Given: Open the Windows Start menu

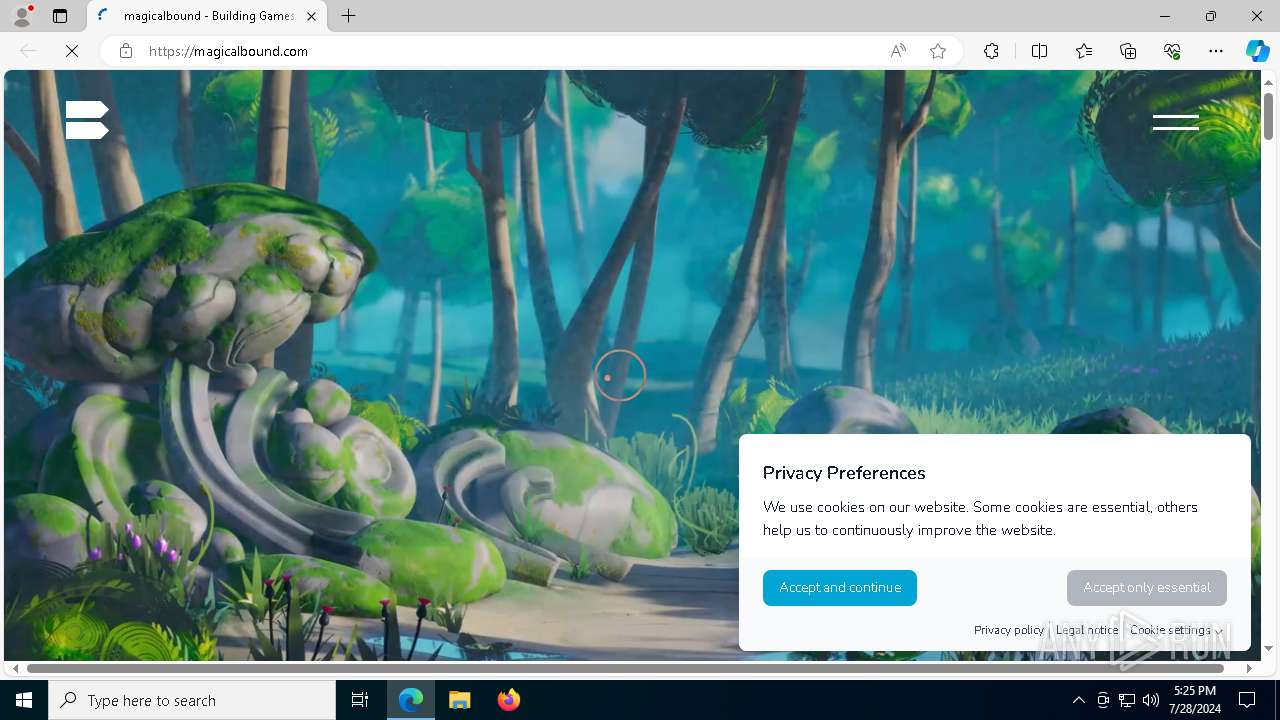Looking at the screenshot, I should pos(24,700).
